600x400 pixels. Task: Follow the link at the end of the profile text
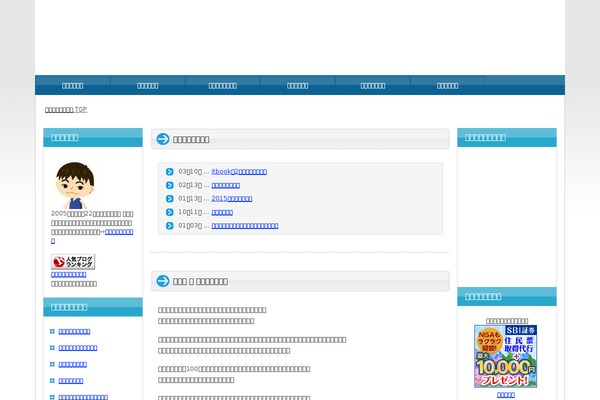tap(119, 232)
